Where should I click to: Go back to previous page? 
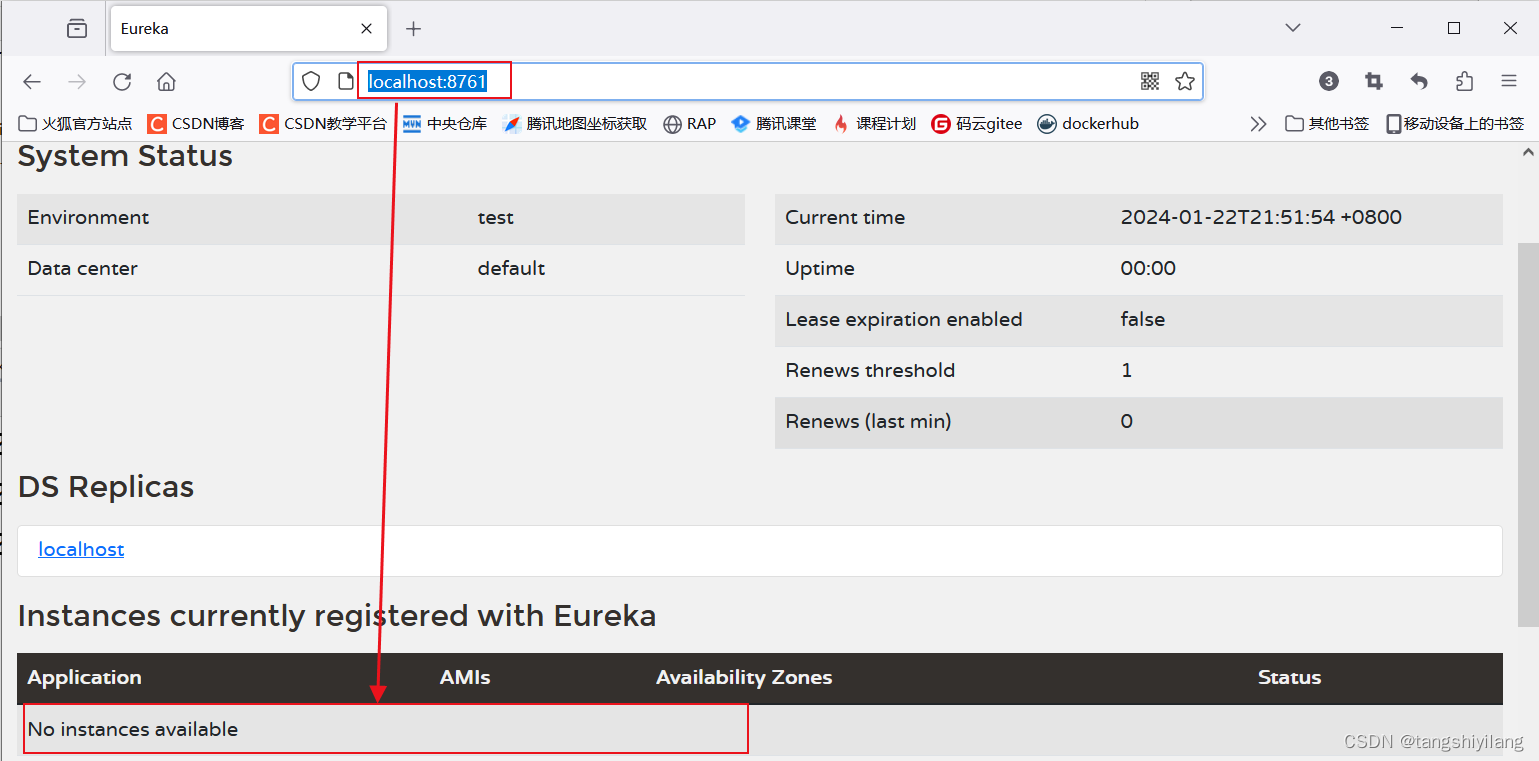coord(32,82)
